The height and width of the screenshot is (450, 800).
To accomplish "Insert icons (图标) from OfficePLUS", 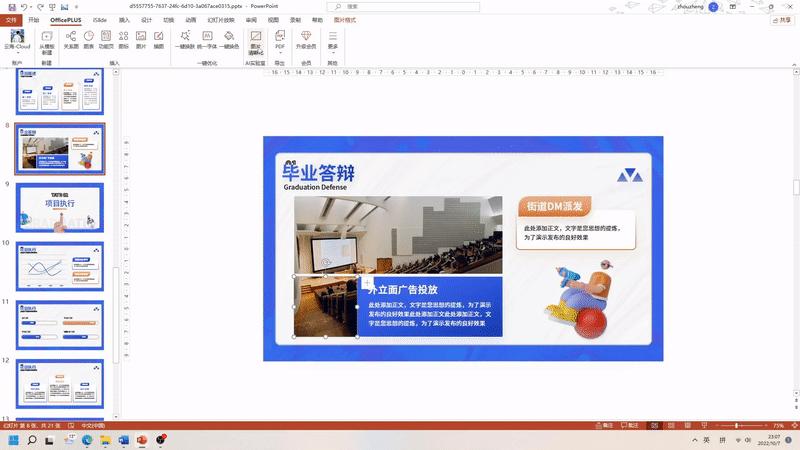I will tap(123, 39).
